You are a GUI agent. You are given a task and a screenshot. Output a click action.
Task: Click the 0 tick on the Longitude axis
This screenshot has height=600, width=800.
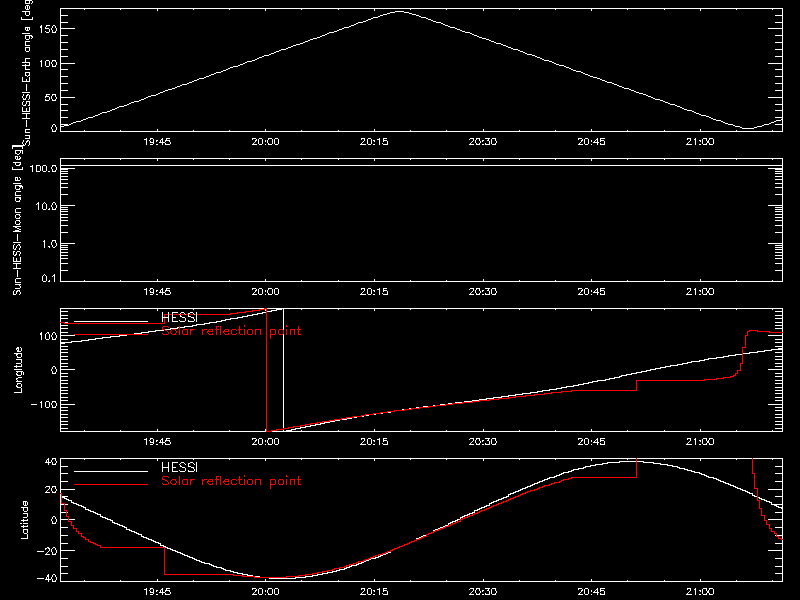point(54,370)
